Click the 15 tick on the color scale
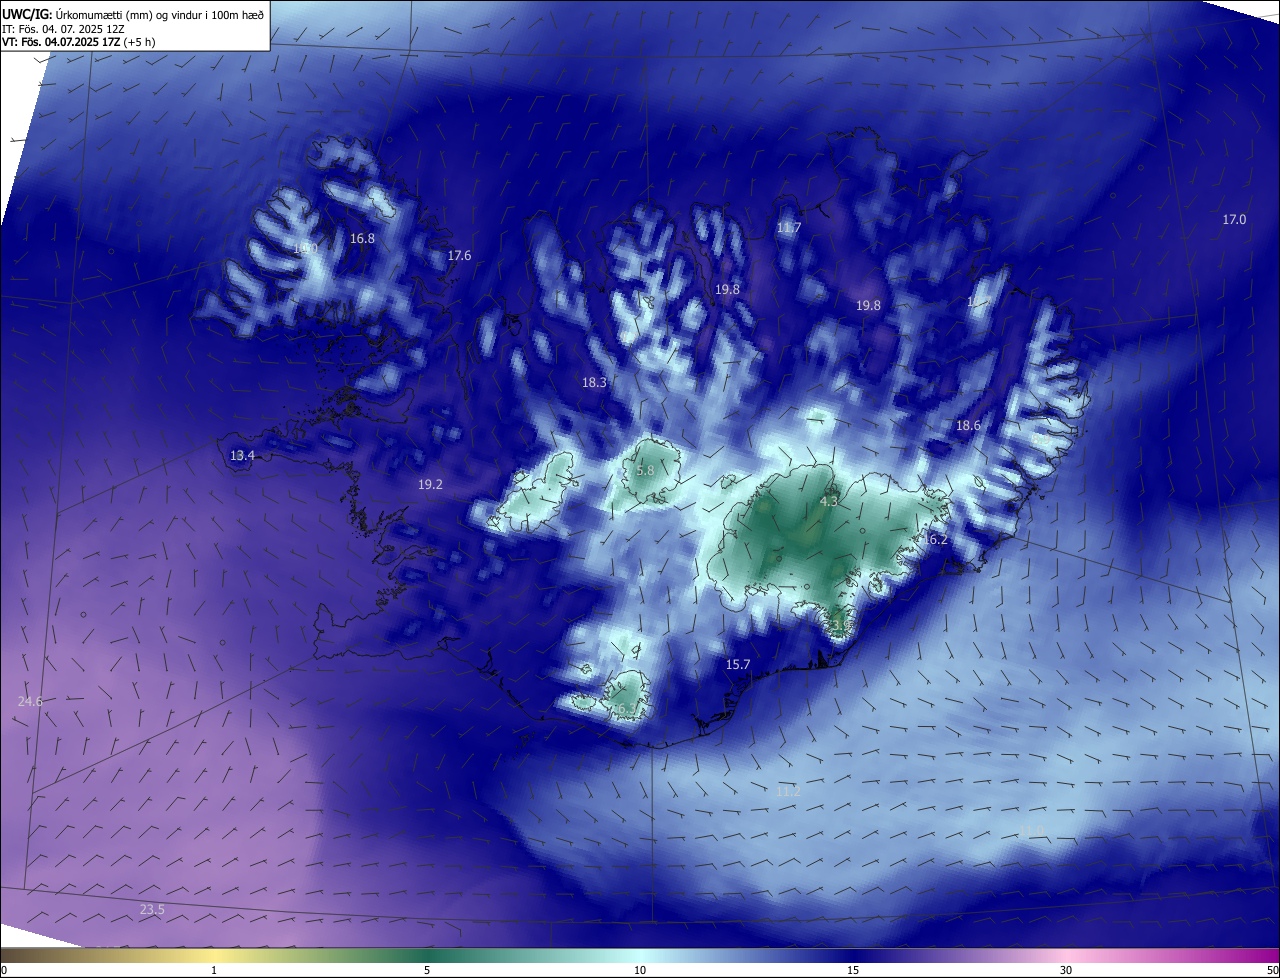The height and width of the screenshot is (978, 1280). pos(853,970)
